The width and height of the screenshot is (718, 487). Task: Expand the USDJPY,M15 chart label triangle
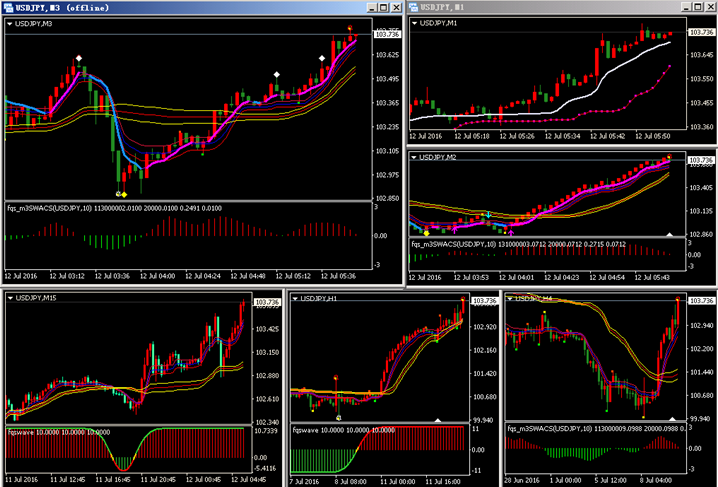point(9,297)
